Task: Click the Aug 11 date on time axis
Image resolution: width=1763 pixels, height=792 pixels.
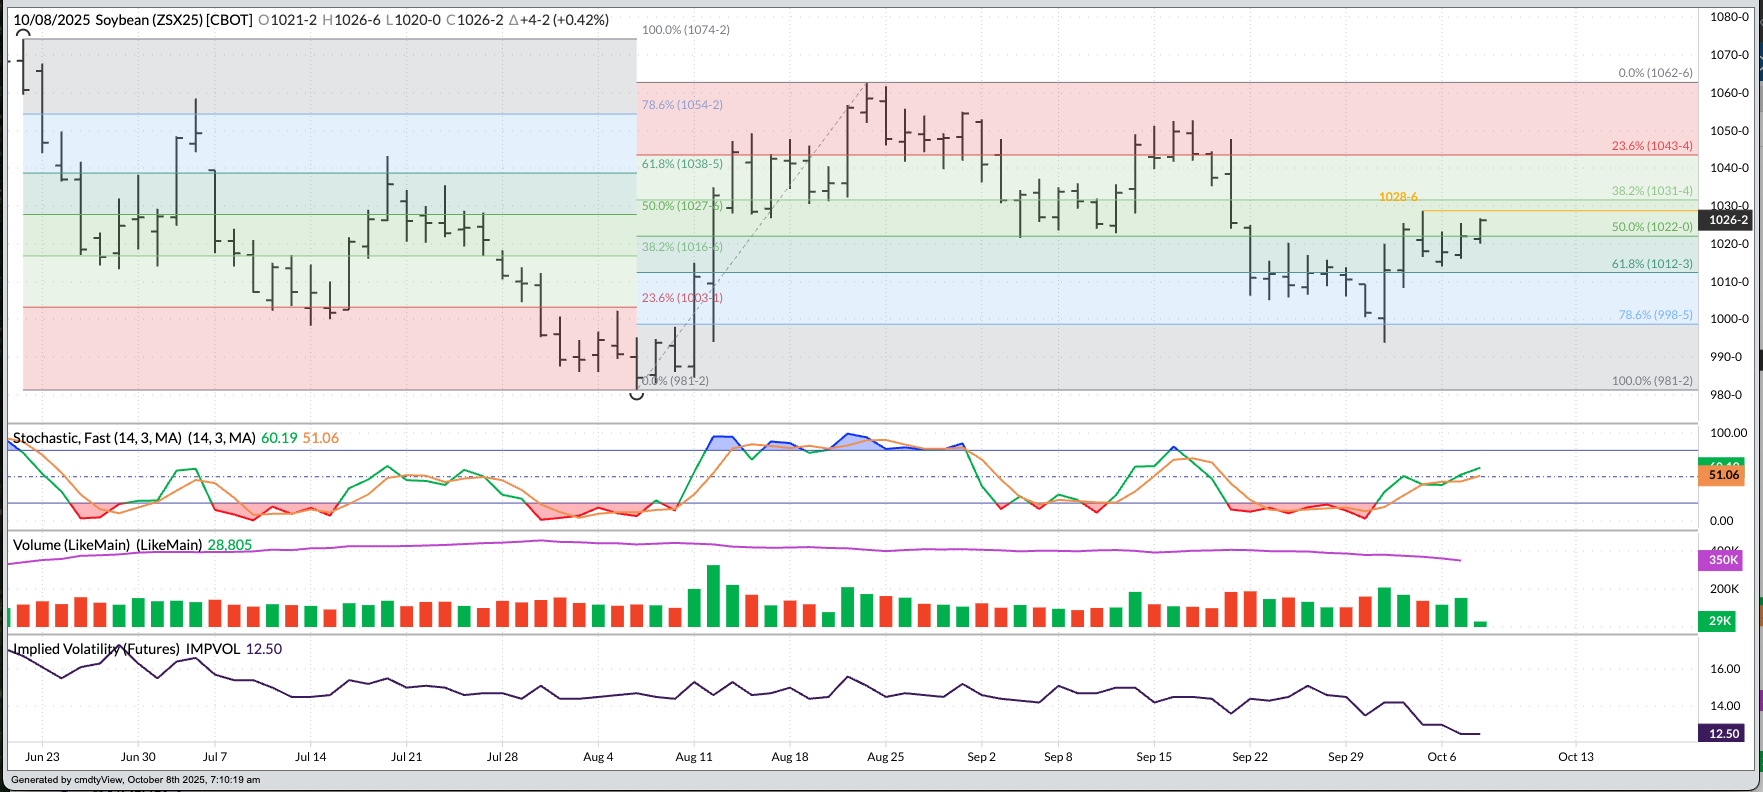Action: pos(694,757)
